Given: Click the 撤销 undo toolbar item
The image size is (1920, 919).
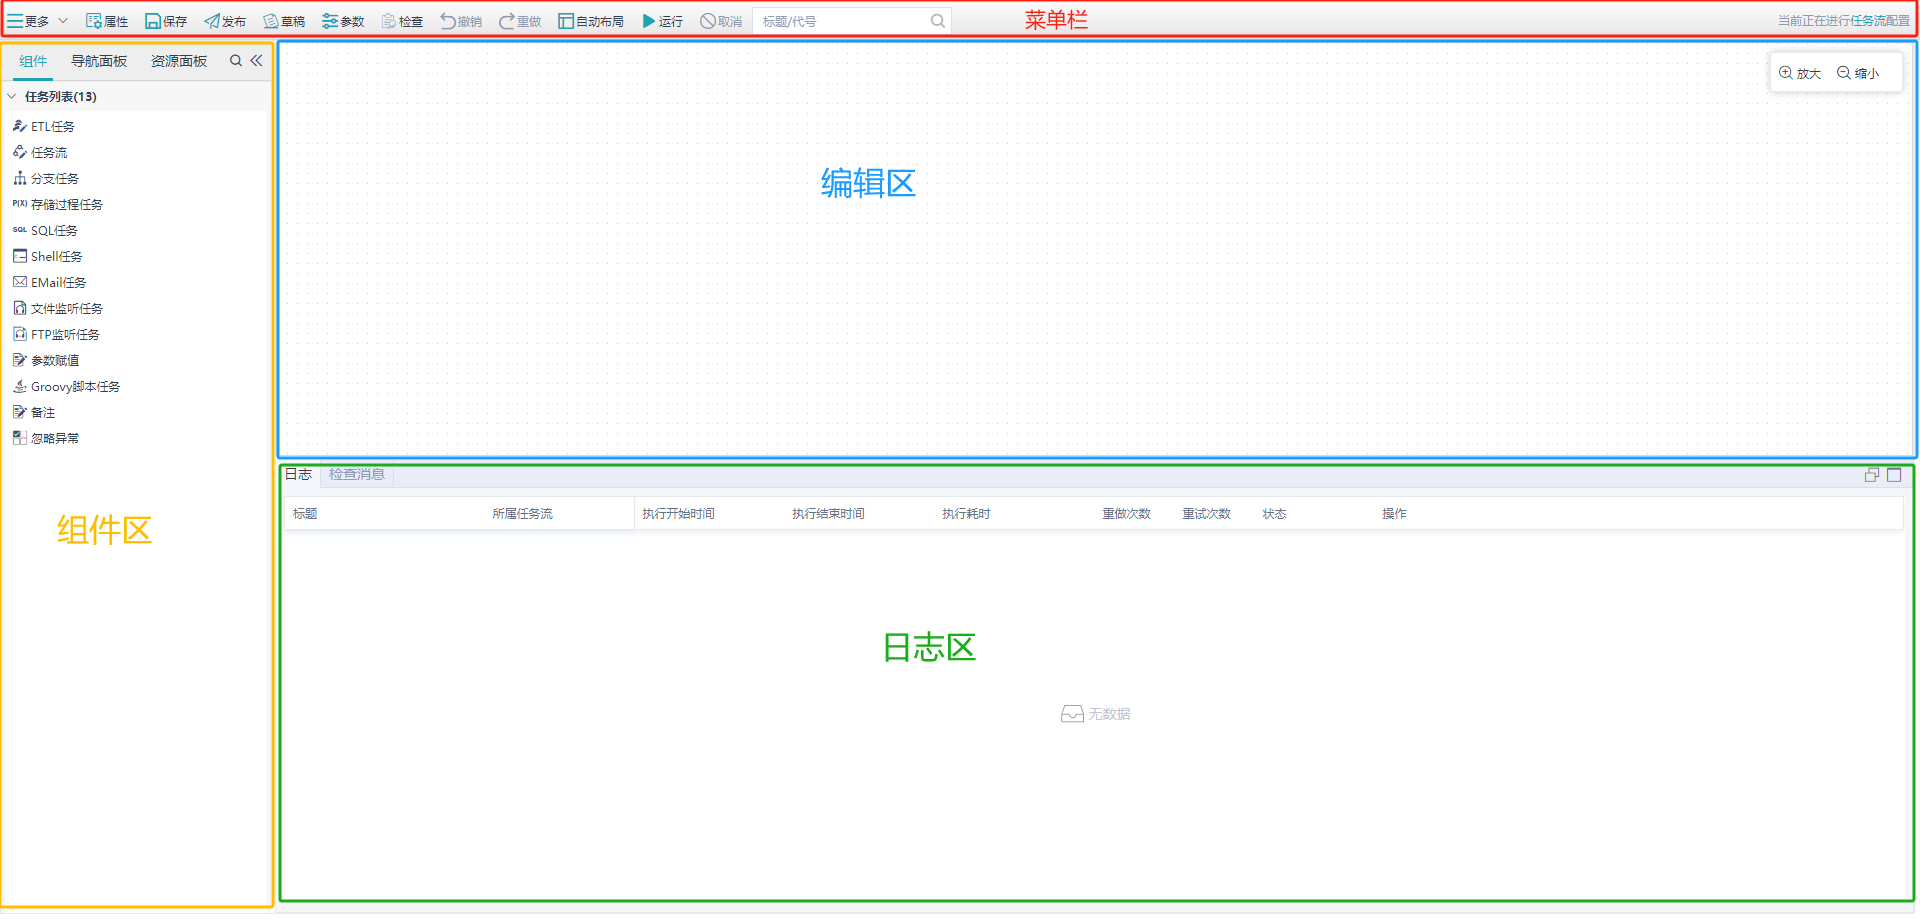Looking at the screenshot, I should click(459, 20).
